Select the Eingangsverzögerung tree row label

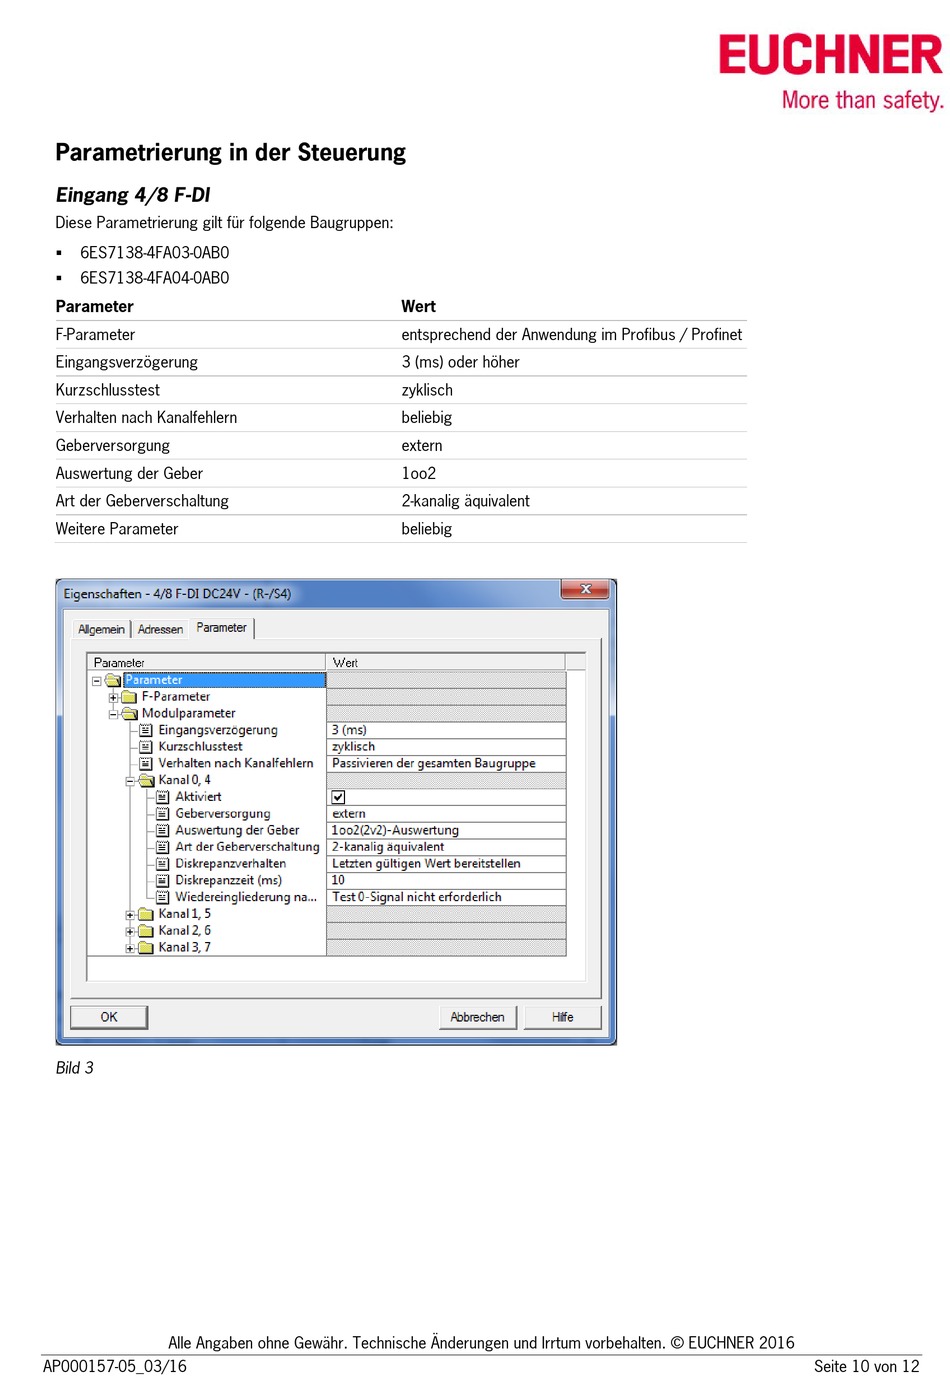218,731
